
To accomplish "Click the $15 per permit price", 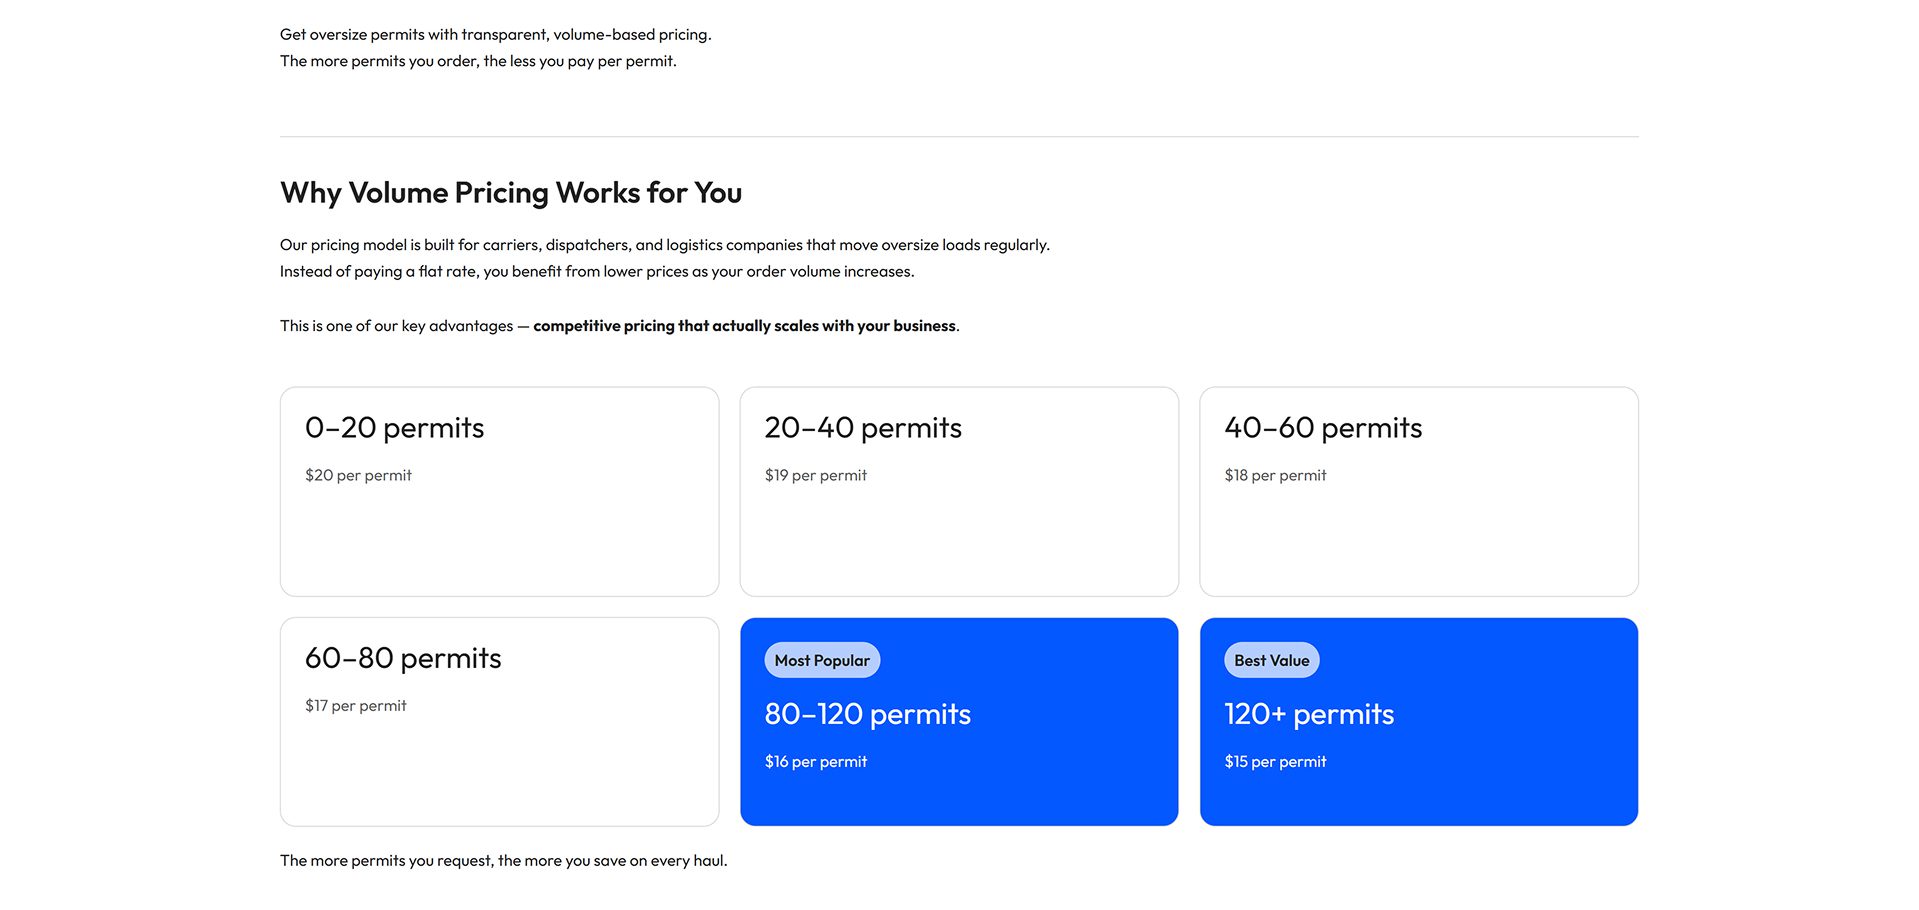I will click(1275, 762).
